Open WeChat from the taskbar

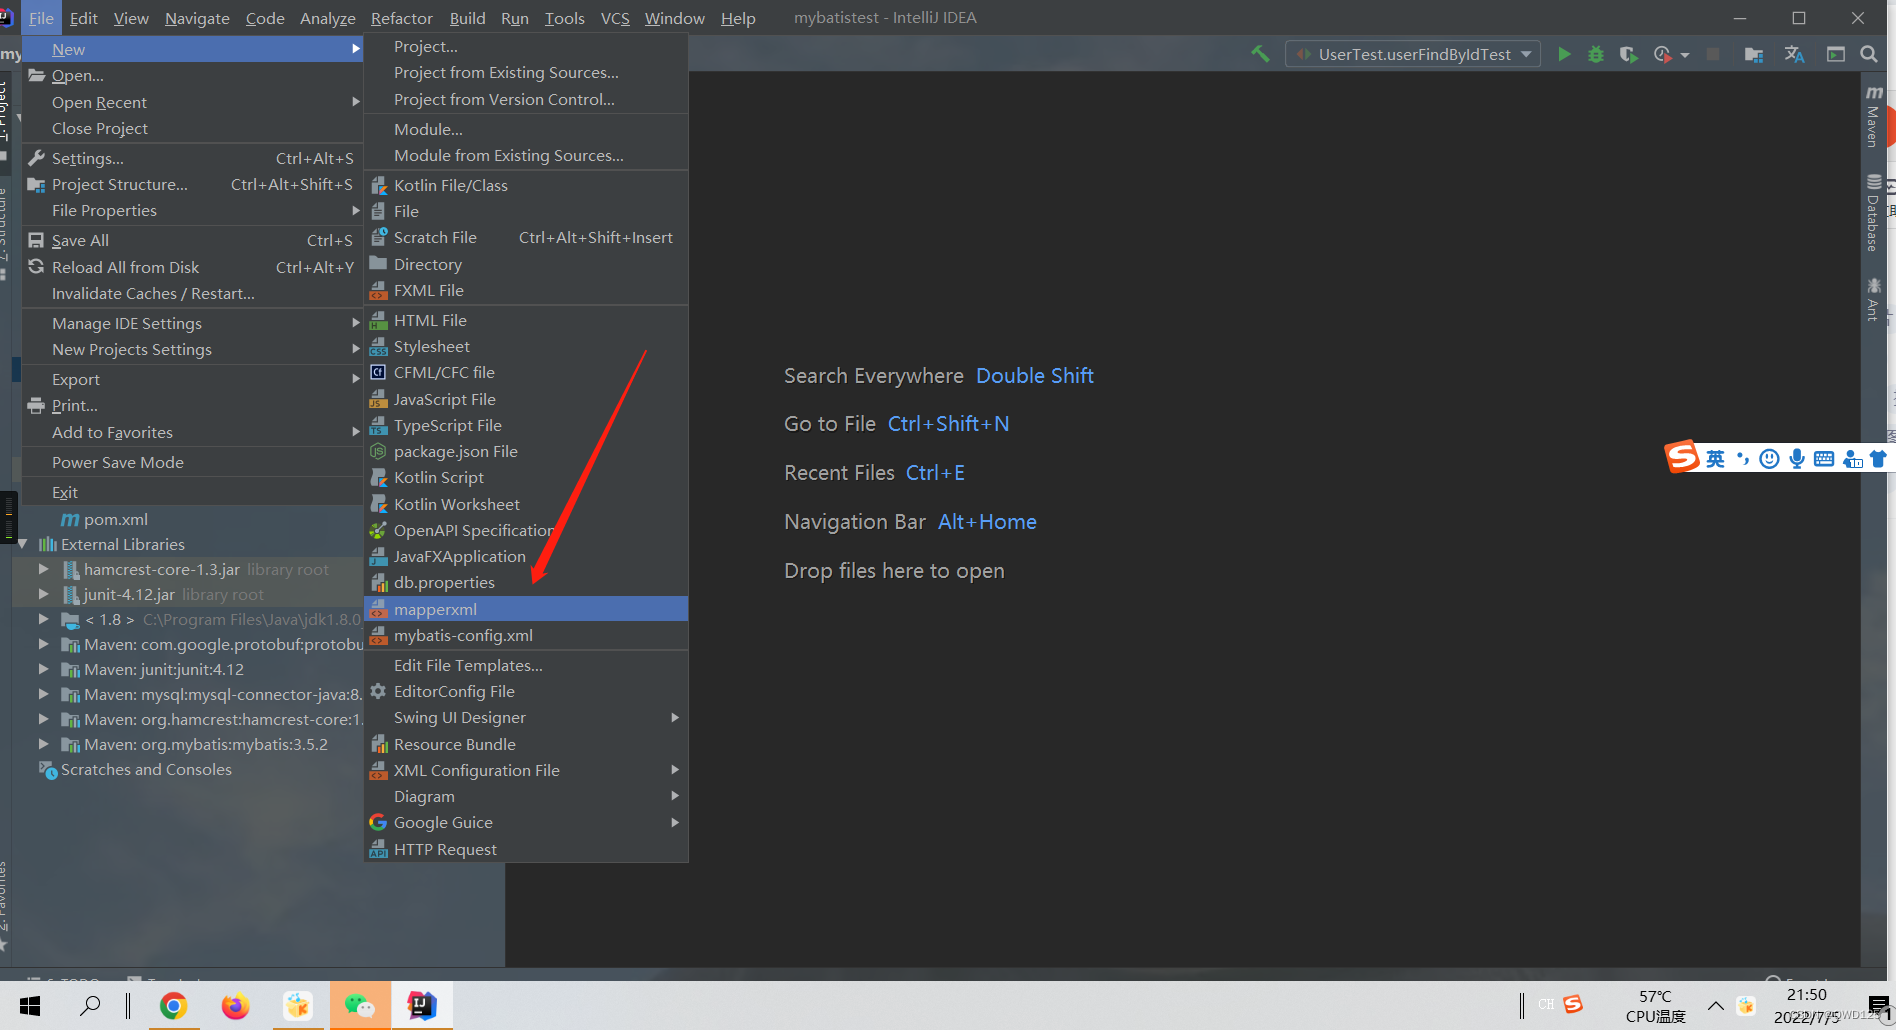359,1006
